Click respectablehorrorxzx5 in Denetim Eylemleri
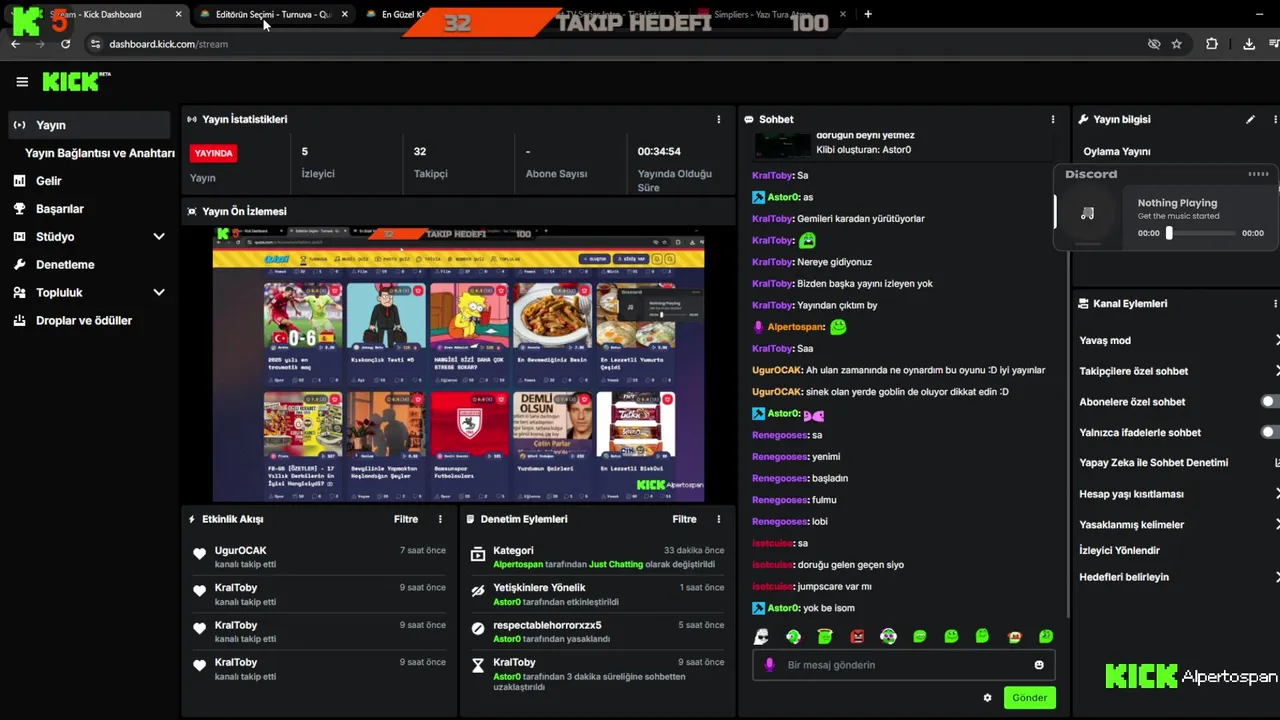The width and height of the screenshot is (1280, 720). point(547,625)
